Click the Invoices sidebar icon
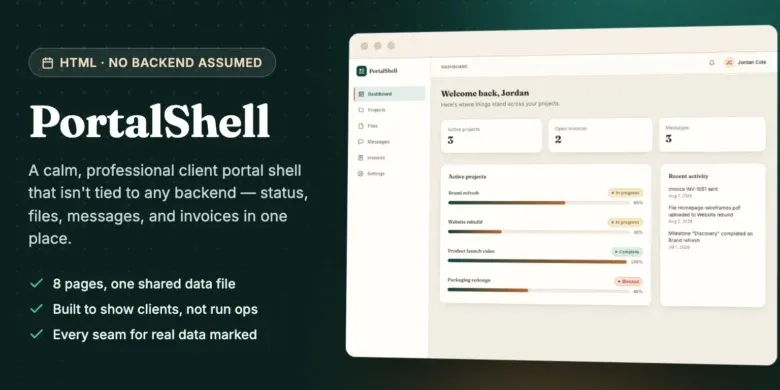 click(x=361, y=158)
